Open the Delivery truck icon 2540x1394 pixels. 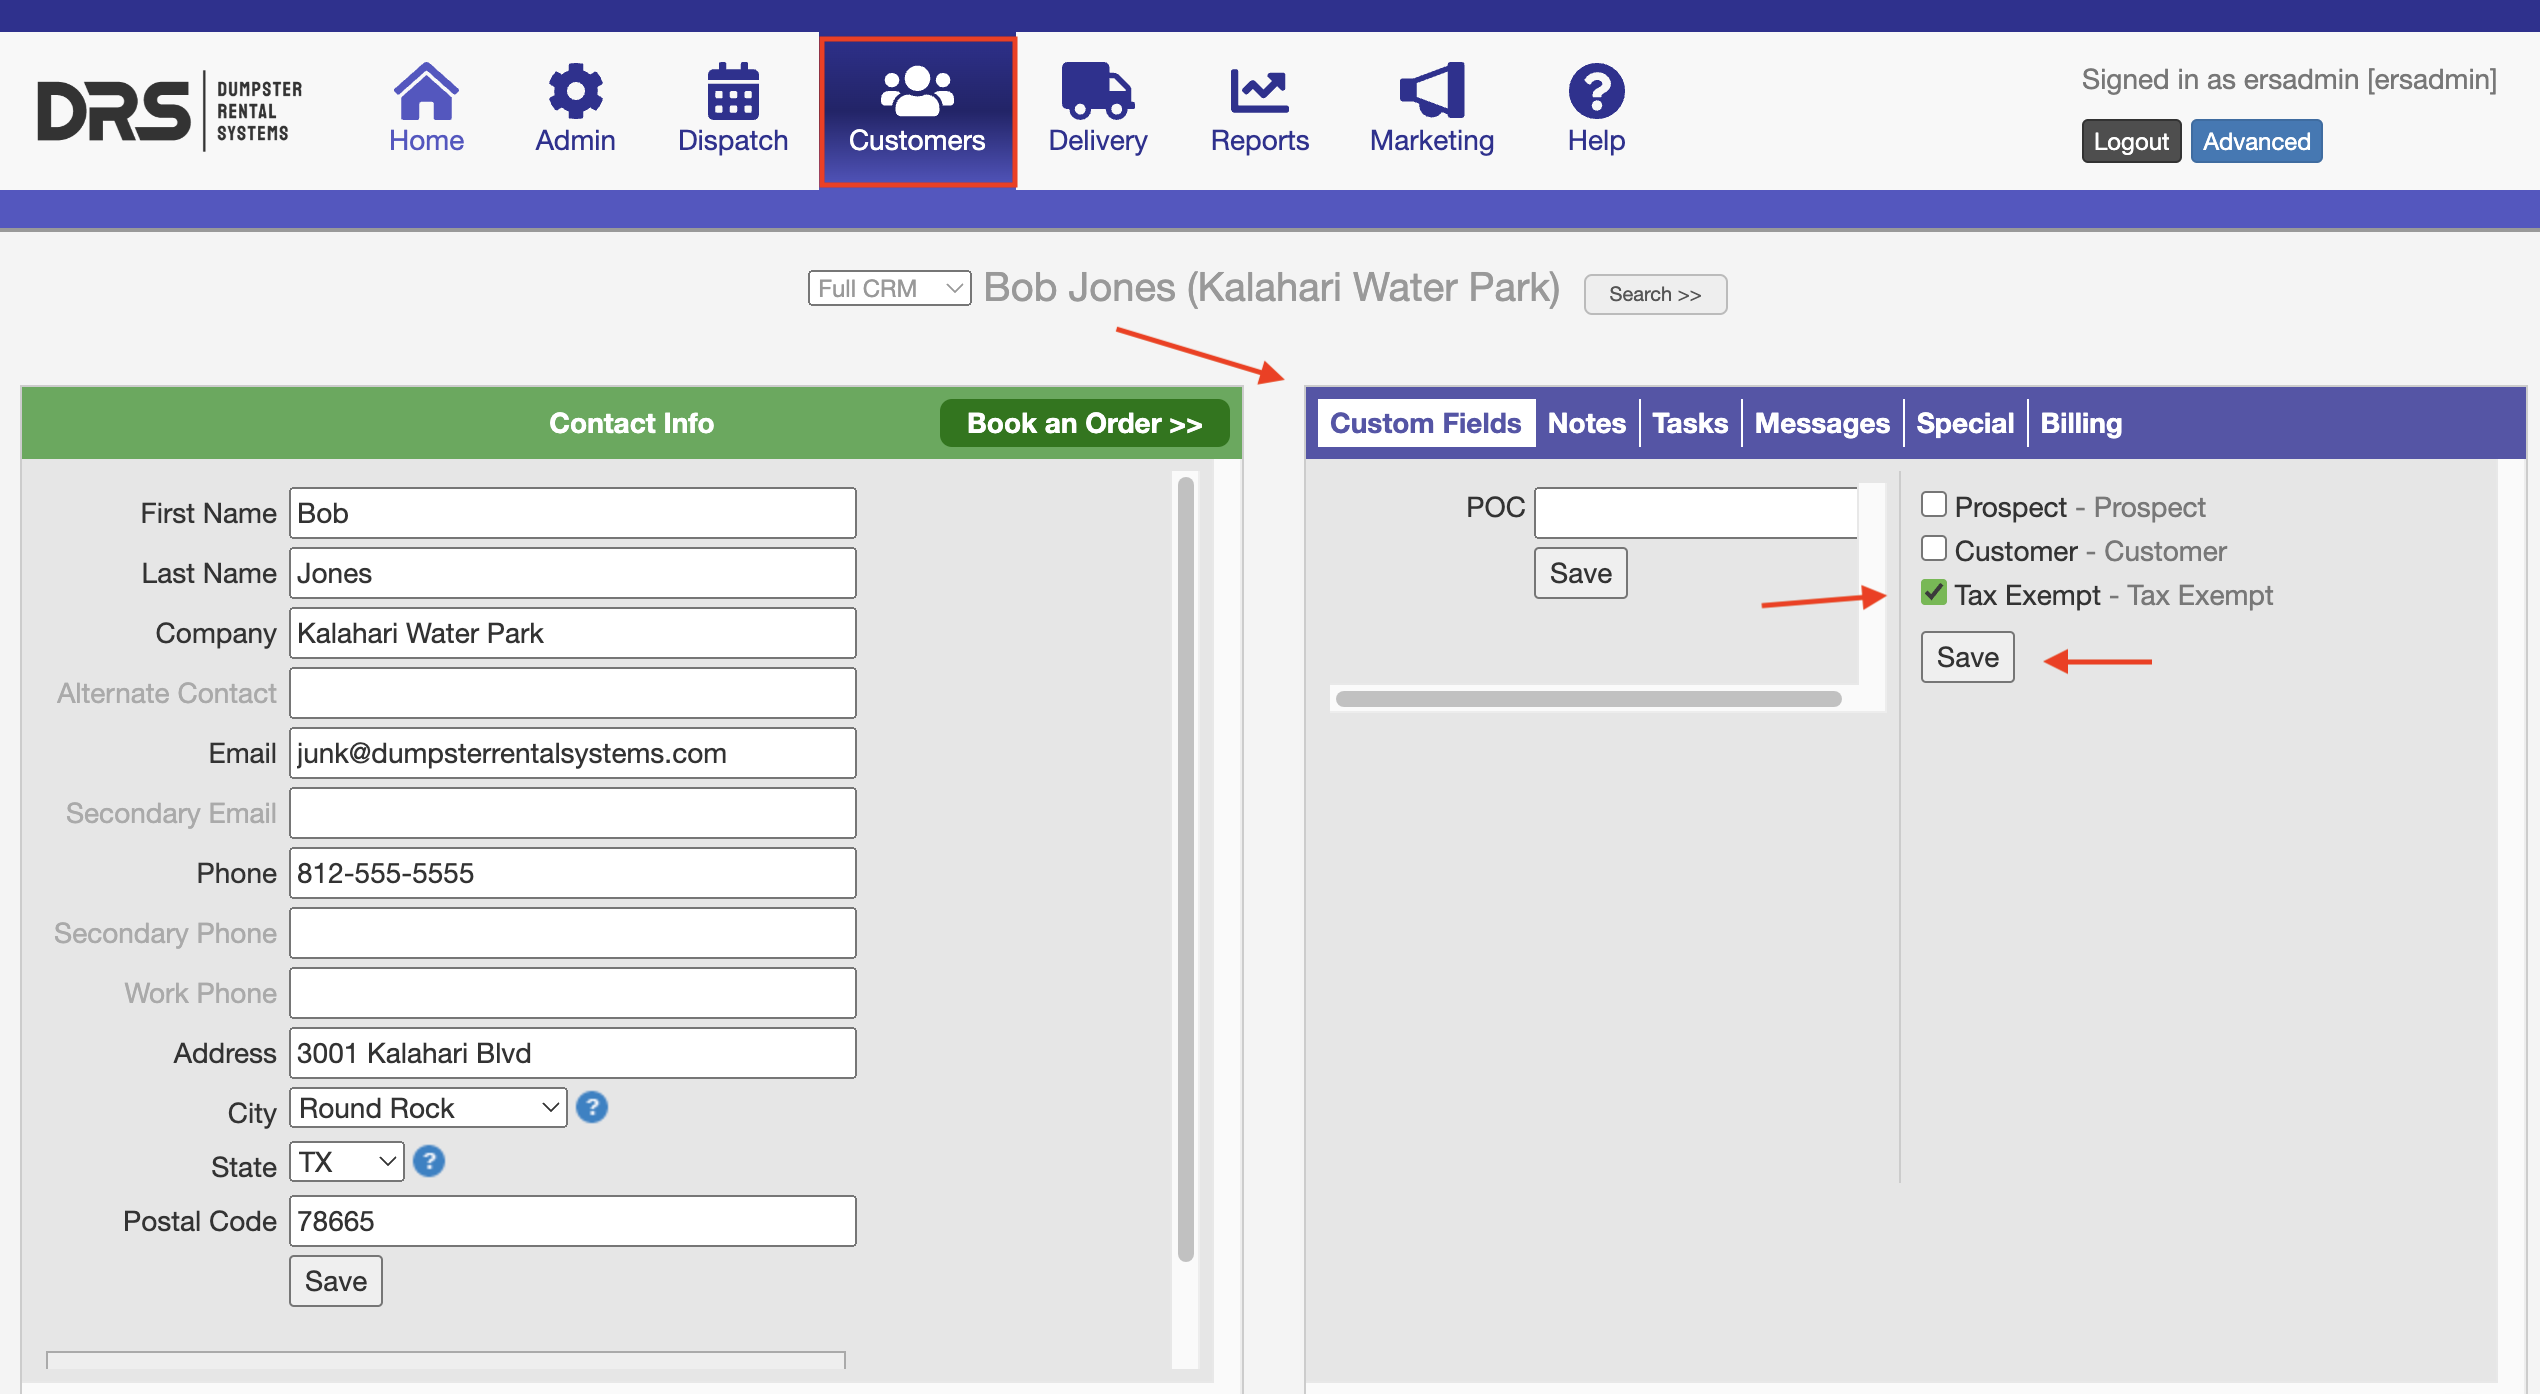coord(1097,91)
